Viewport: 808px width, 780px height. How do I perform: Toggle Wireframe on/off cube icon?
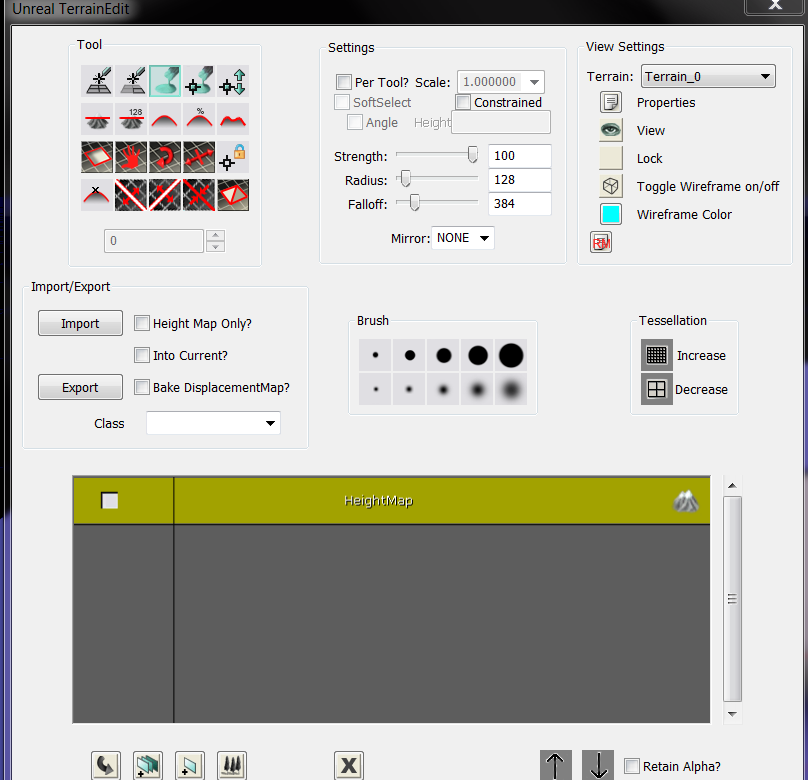point(611,186)
